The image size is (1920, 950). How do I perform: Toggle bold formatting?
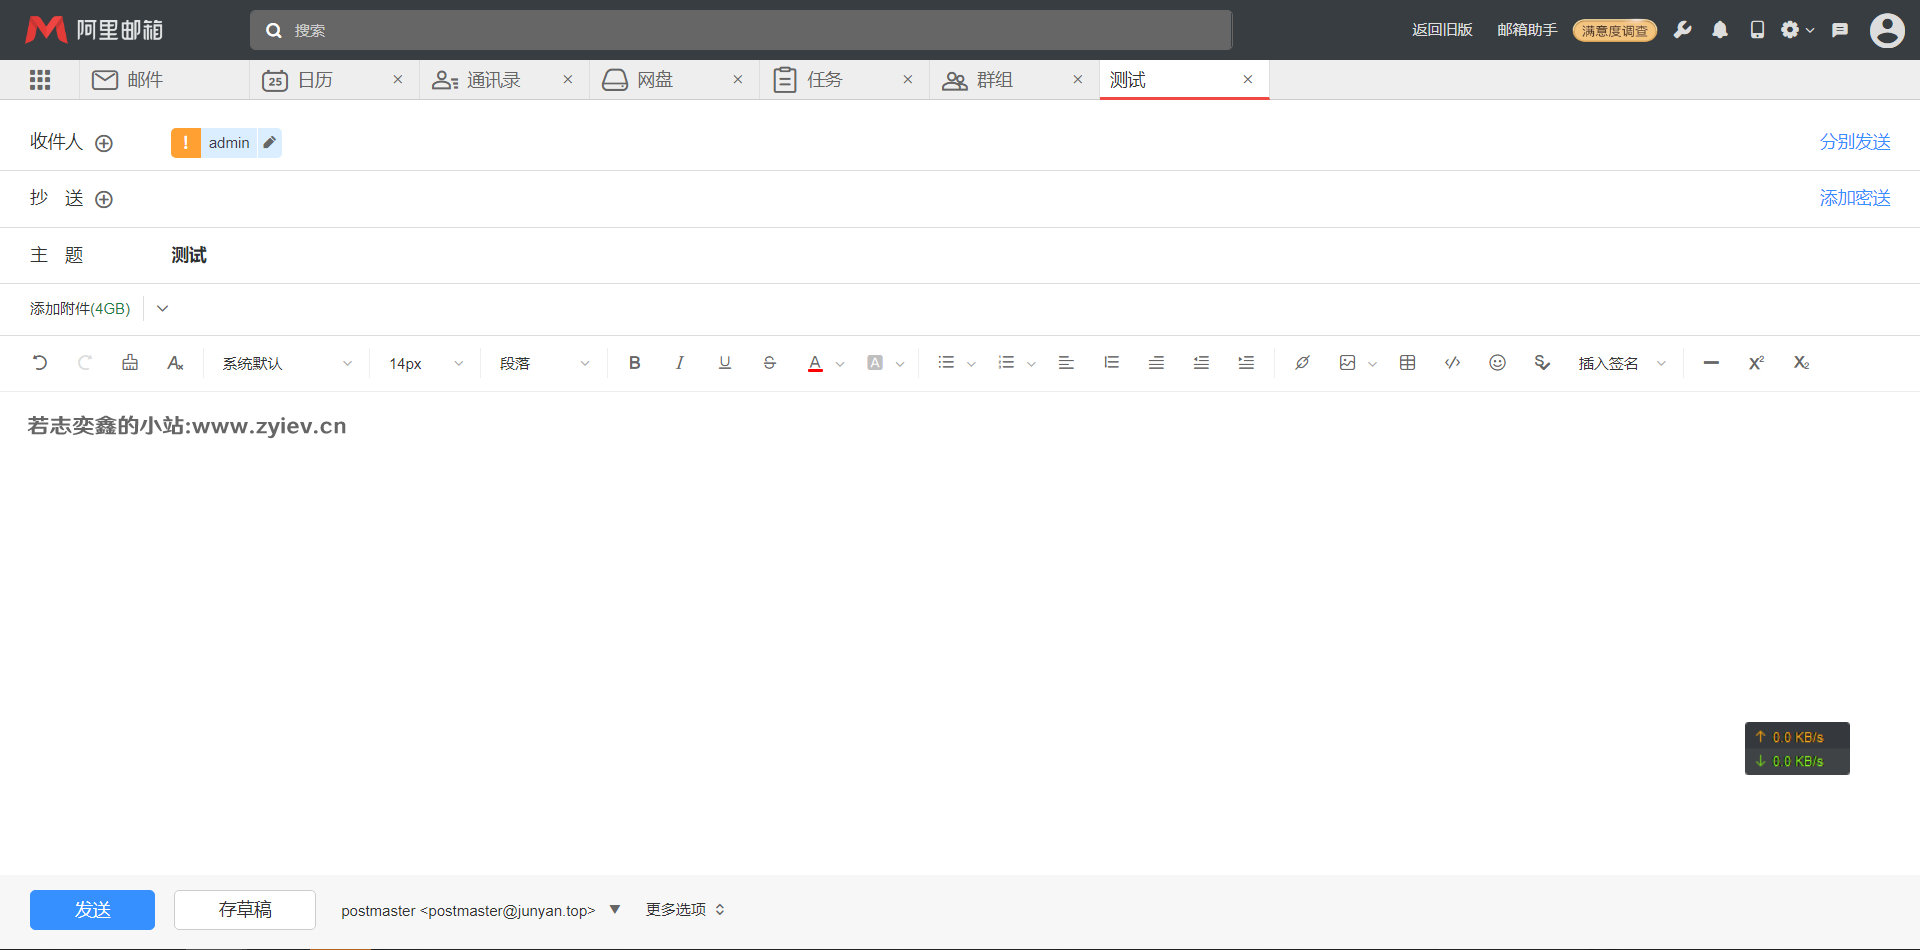634,363
